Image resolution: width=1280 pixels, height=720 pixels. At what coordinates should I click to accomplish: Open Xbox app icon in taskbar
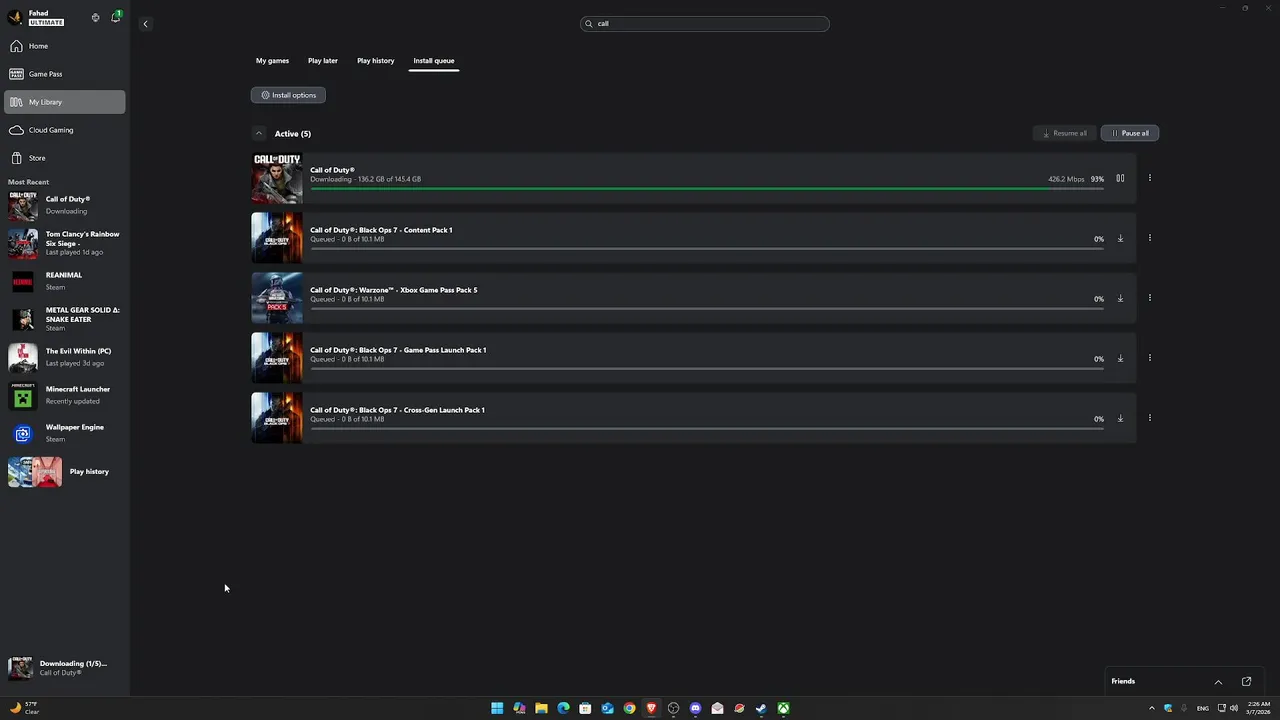tap(783, 708)
